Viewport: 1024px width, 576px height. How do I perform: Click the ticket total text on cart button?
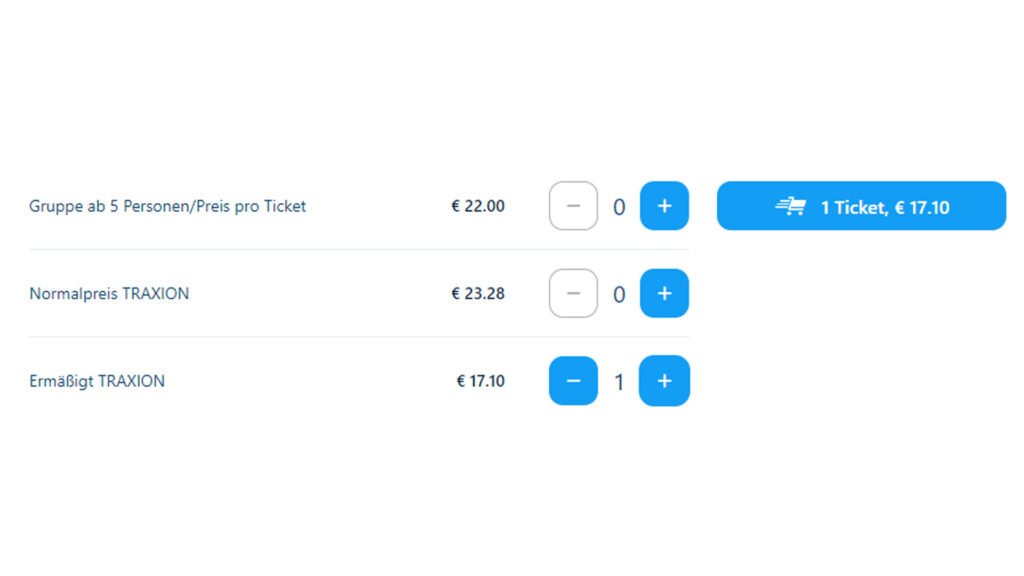[x=885, y=208]
